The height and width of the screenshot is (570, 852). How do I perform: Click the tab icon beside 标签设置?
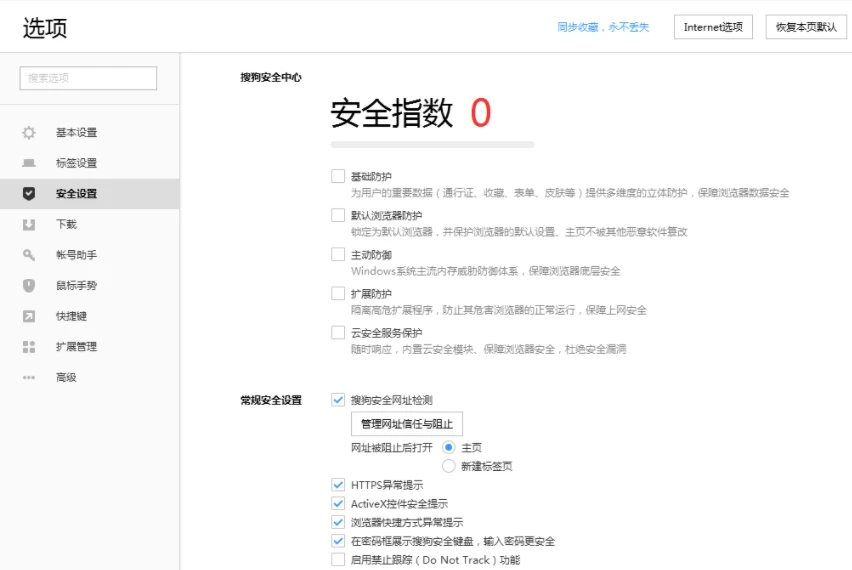[x=29, y=163]
